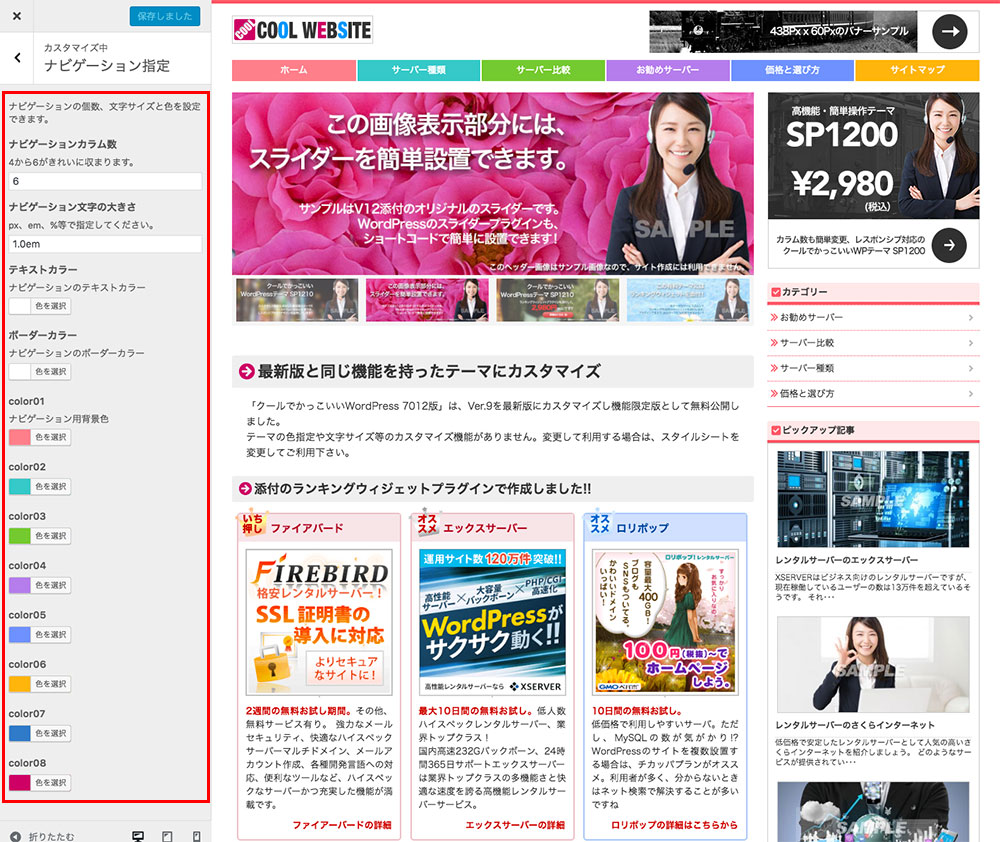The height and width of the screenshot is (842, 1000).
Task: Open テキストカラー color picker
Action: [x=40, y=306]
